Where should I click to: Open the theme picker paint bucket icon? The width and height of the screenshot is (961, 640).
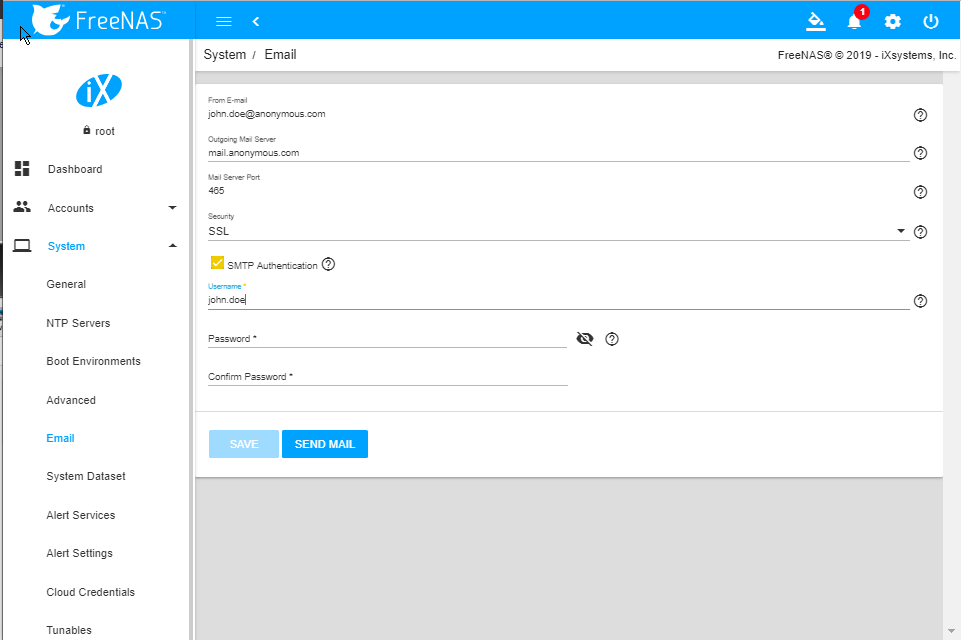point(816,21)
